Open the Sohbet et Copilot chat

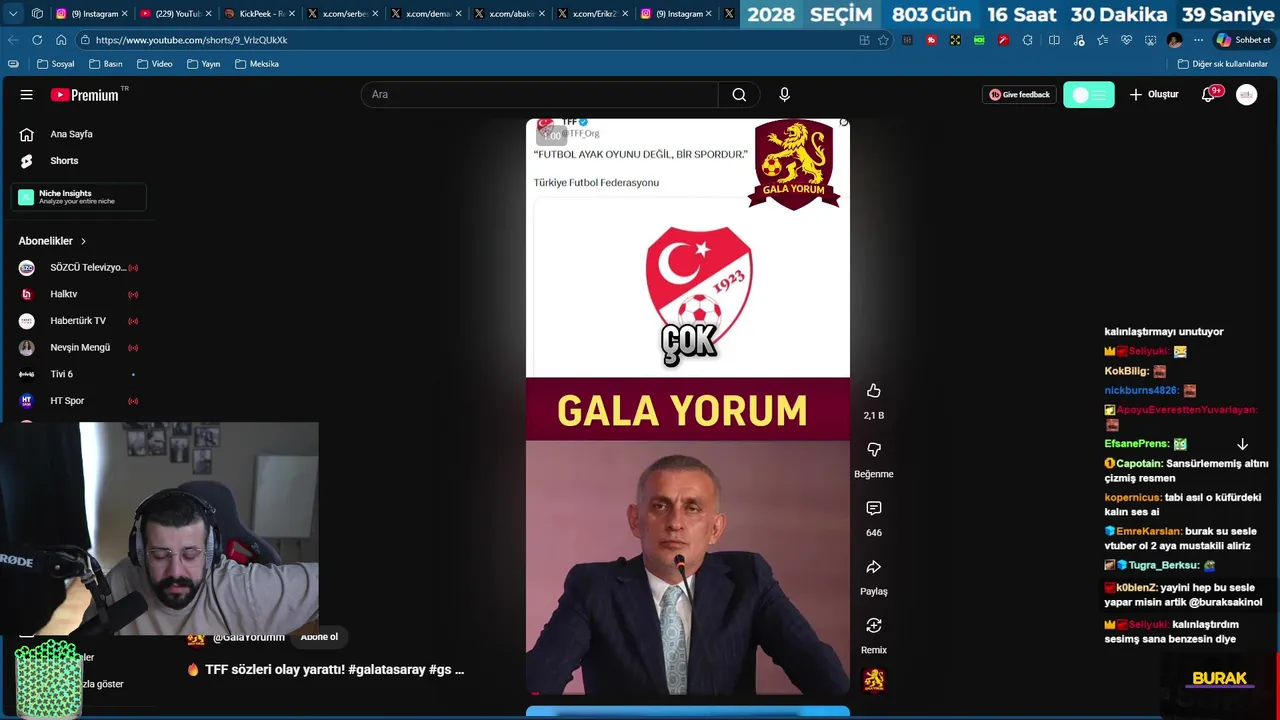pyautogui.click(x=1243, y=40)
